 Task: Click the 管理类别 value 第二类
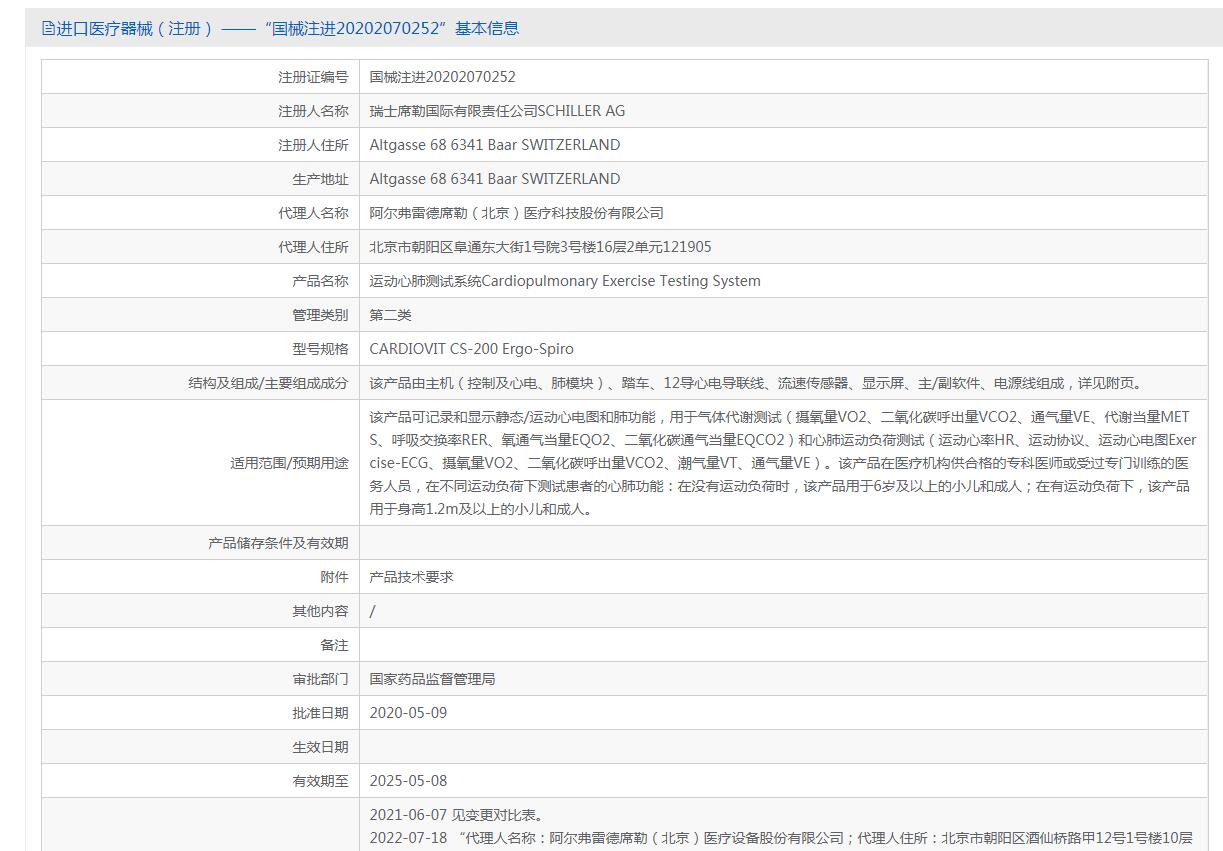pos(390,315)
